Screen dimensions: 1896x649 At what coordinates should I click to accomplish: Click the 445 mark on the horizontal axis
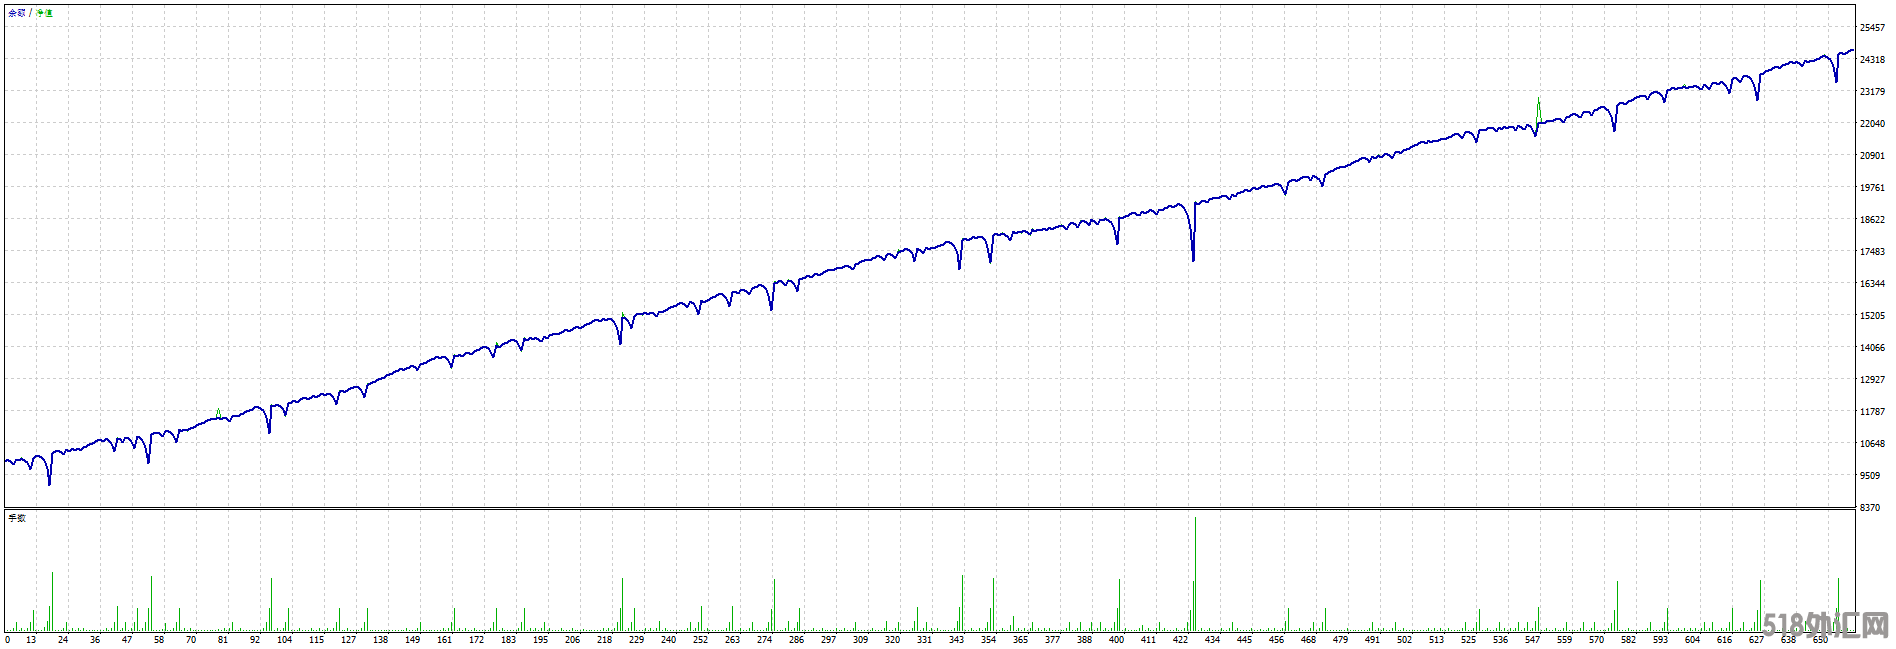tap(1244, 640)
